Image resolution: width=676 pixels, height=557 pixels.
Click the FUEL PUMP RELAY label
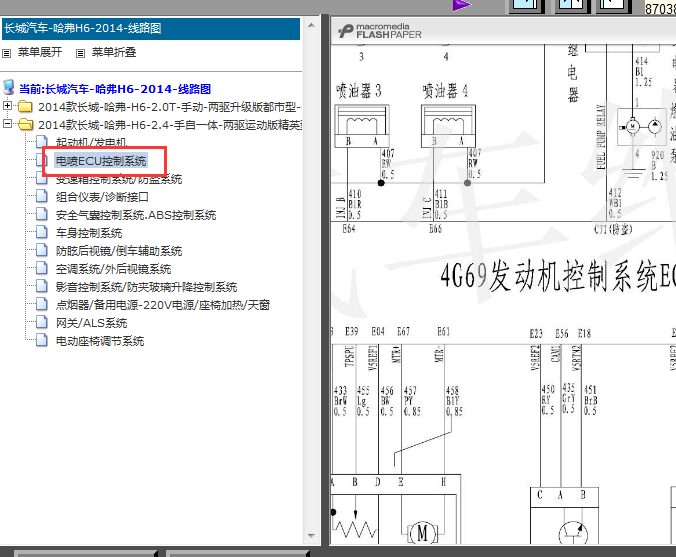pyautogui.click(x=600, y=137)
